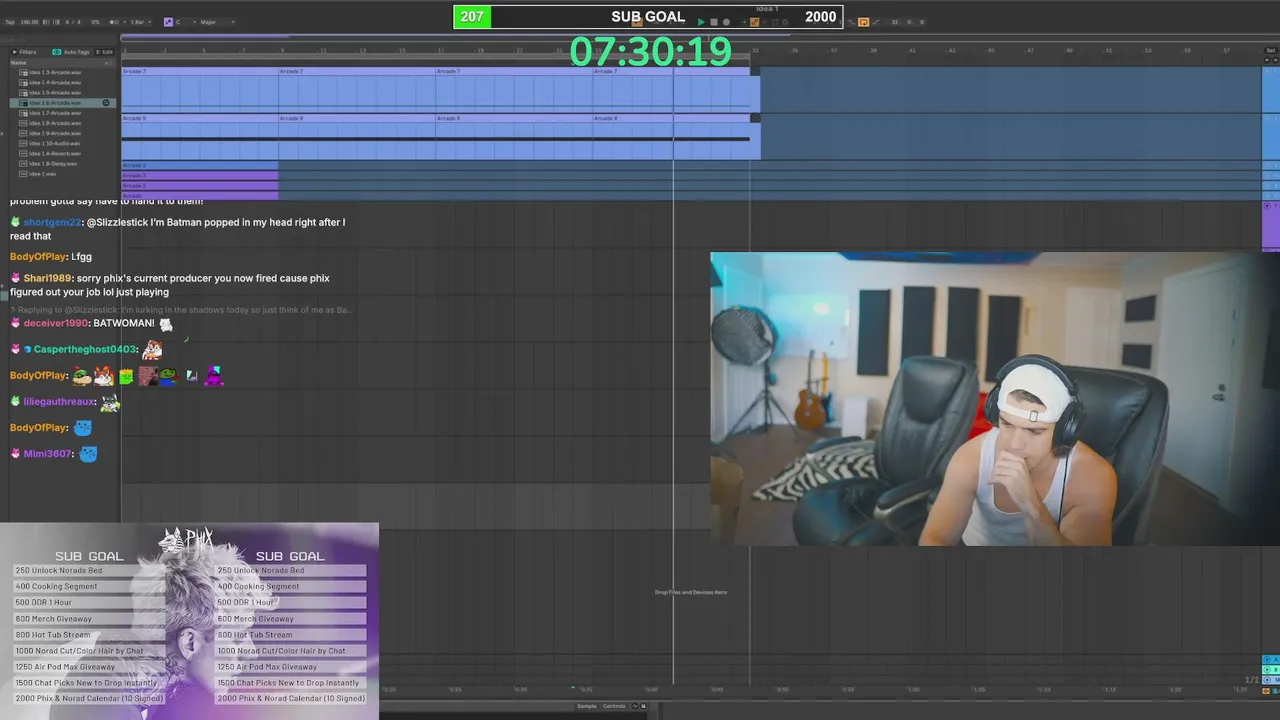Viewport: 1280px width, 720px height.
Task: Click the green transport Play button
Action: (x=701, y=22)
